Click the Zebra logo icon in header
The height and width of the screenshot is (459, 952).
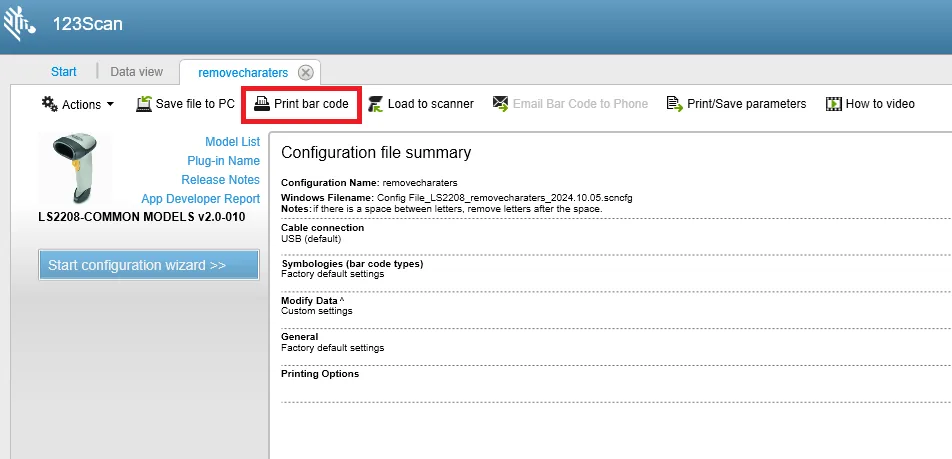click(19, 24)
